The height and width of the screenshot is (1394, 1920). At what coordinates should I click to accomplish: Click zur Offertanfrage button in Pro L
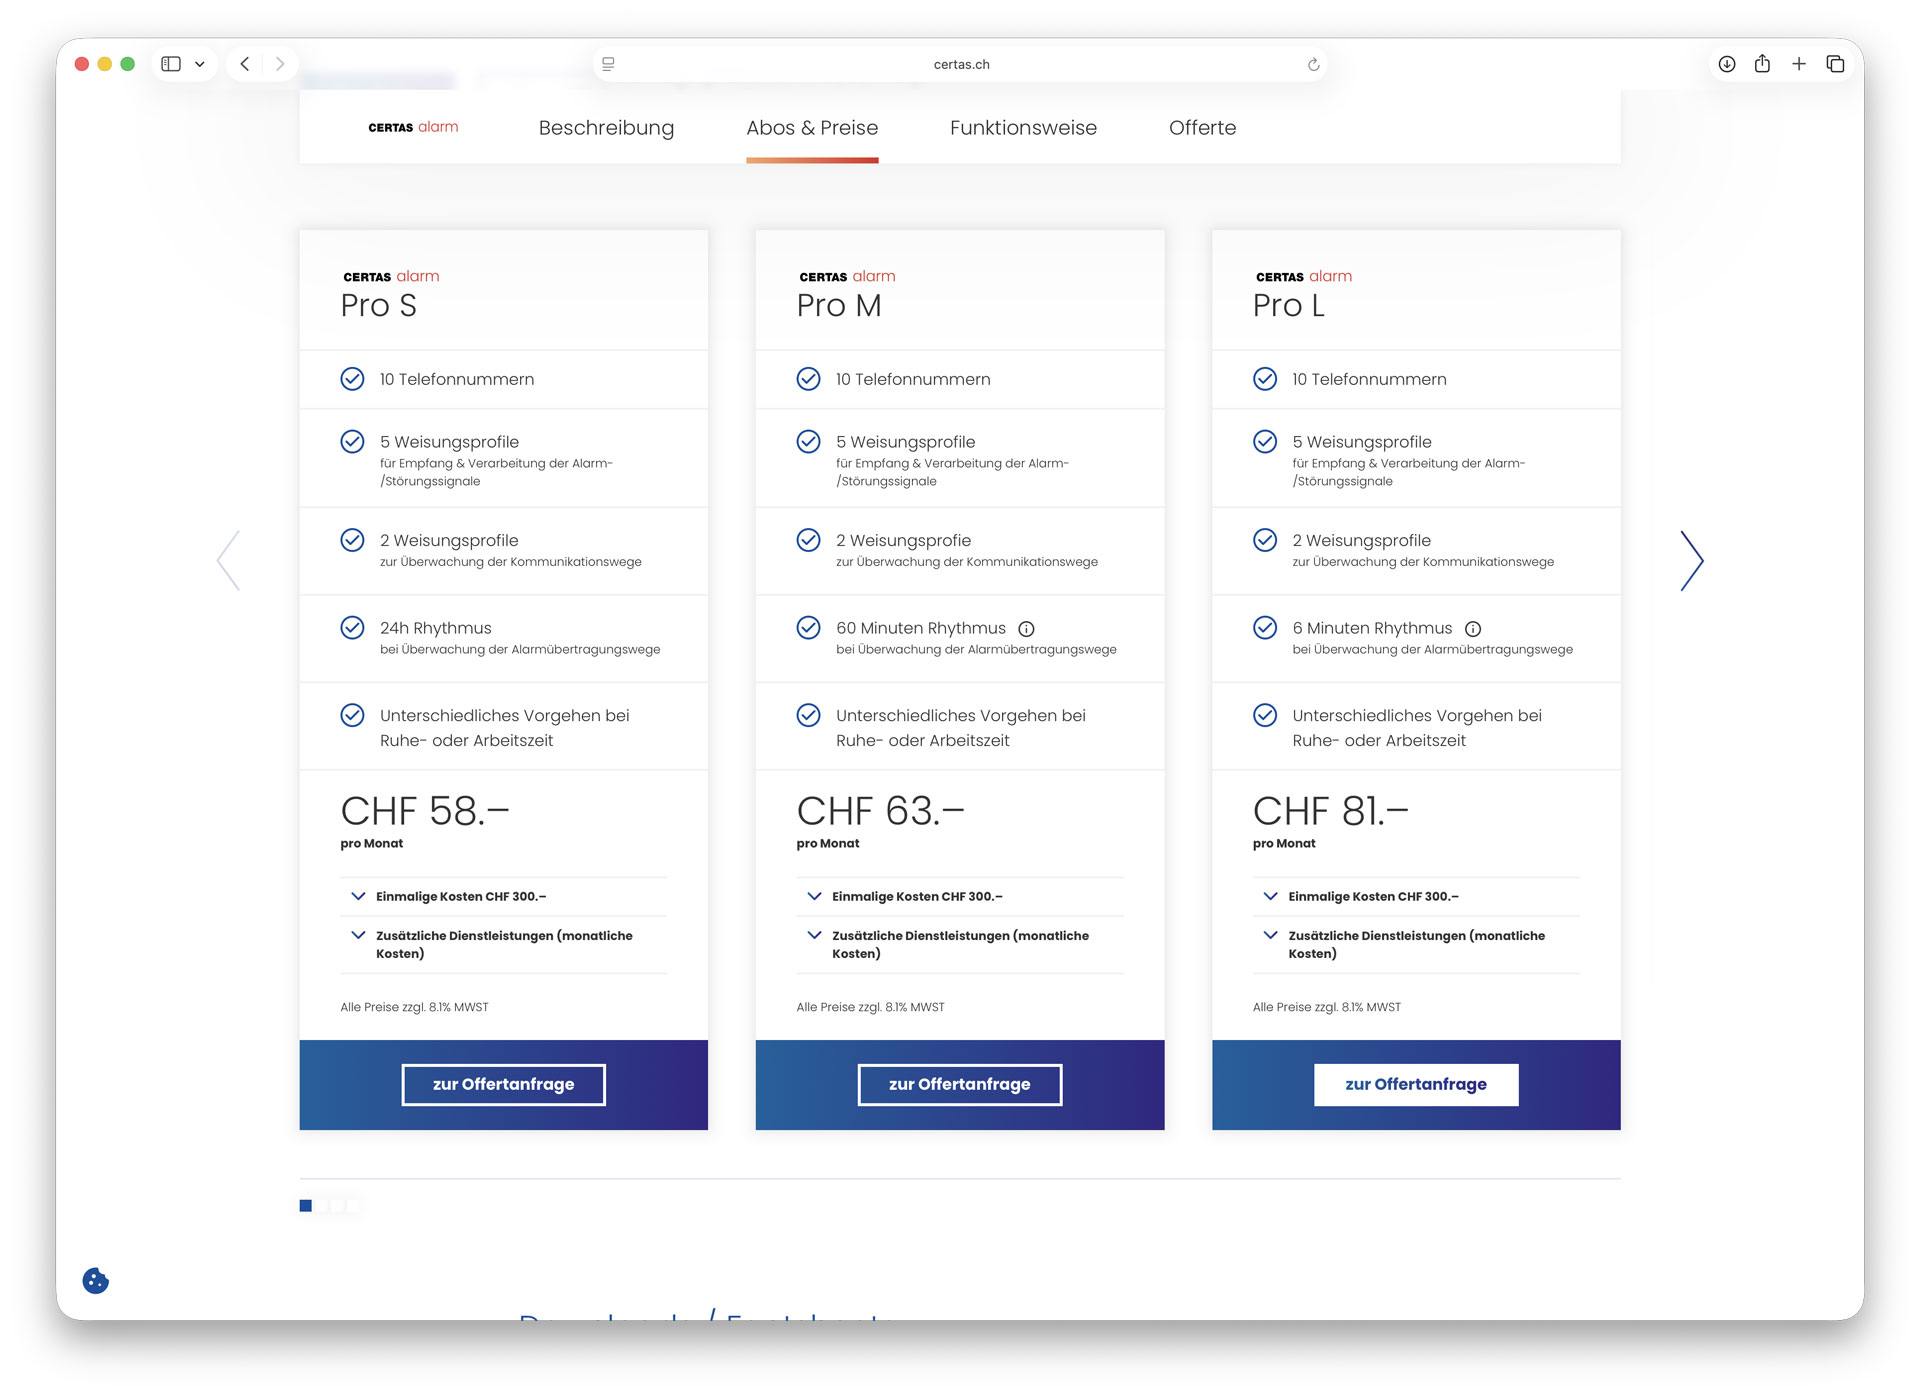pyautogui.click(x=1415, y=1085)
